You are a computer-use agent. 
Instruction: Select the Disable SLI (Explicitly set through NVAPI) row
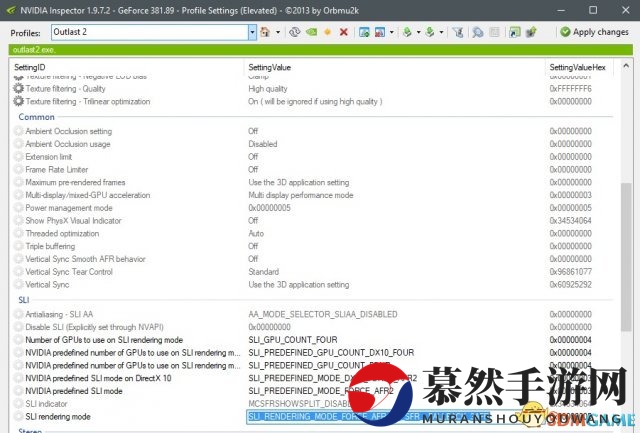pos(312,327)
